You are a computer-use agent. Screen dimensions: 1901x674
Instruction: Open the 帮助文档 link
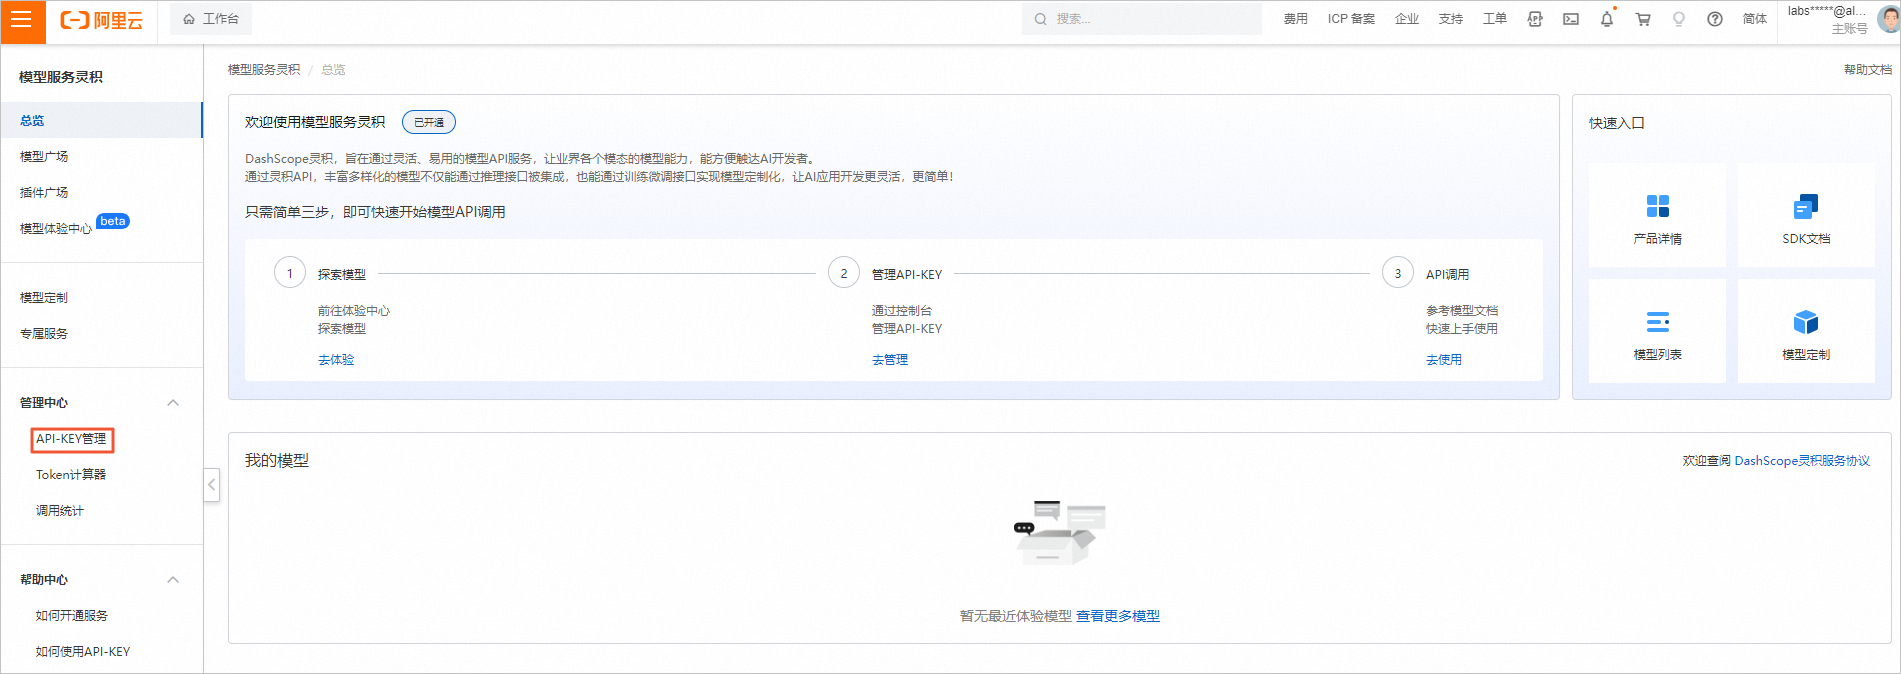pos(1867,70)
